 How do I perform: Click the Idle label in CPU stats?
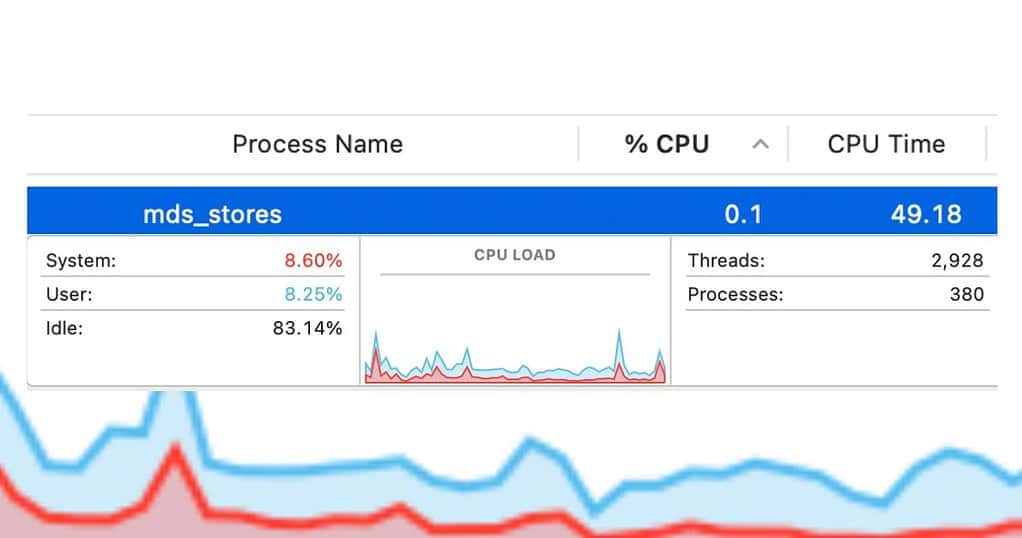point(65,328)
